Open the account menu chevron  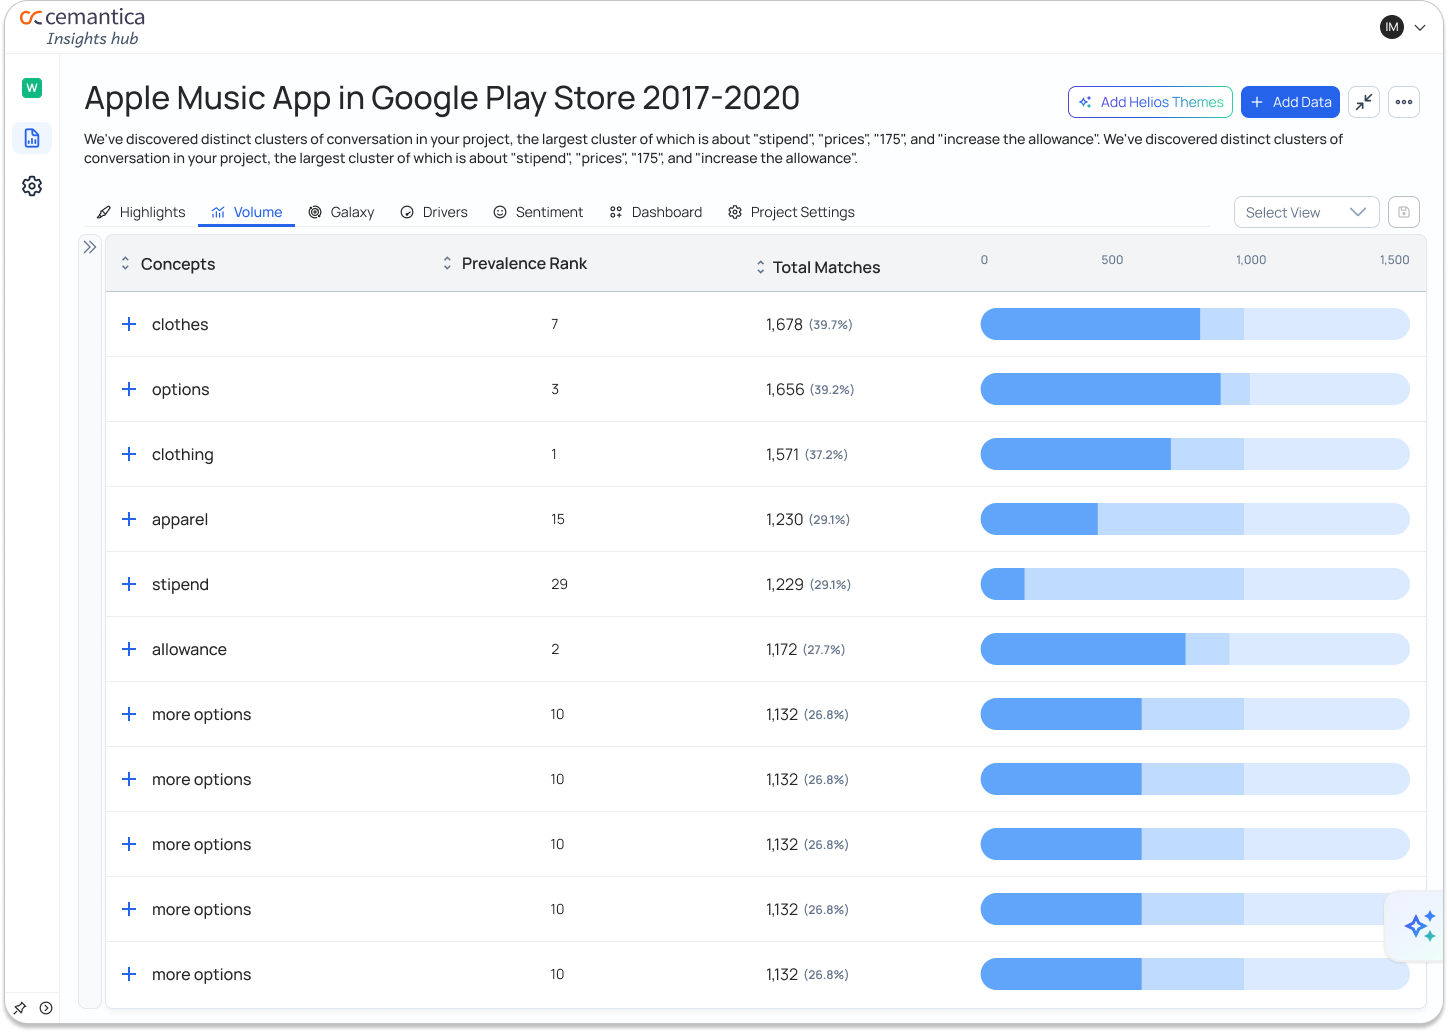click(x=1420, y=28)
